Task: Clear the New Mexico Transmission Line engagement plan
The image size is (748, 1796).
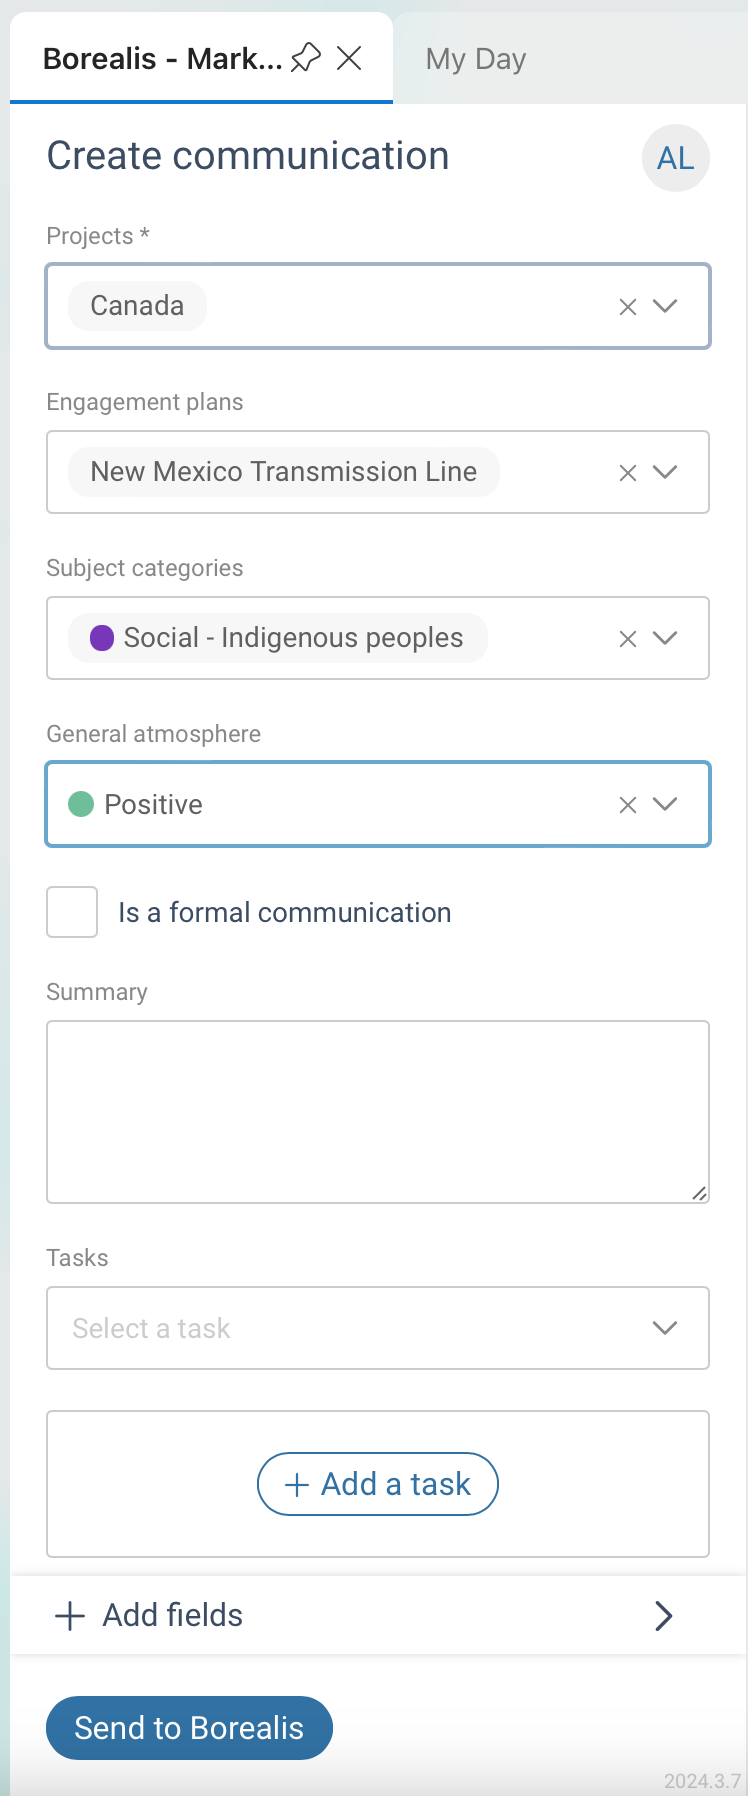Action: click(x=627, y=472)
